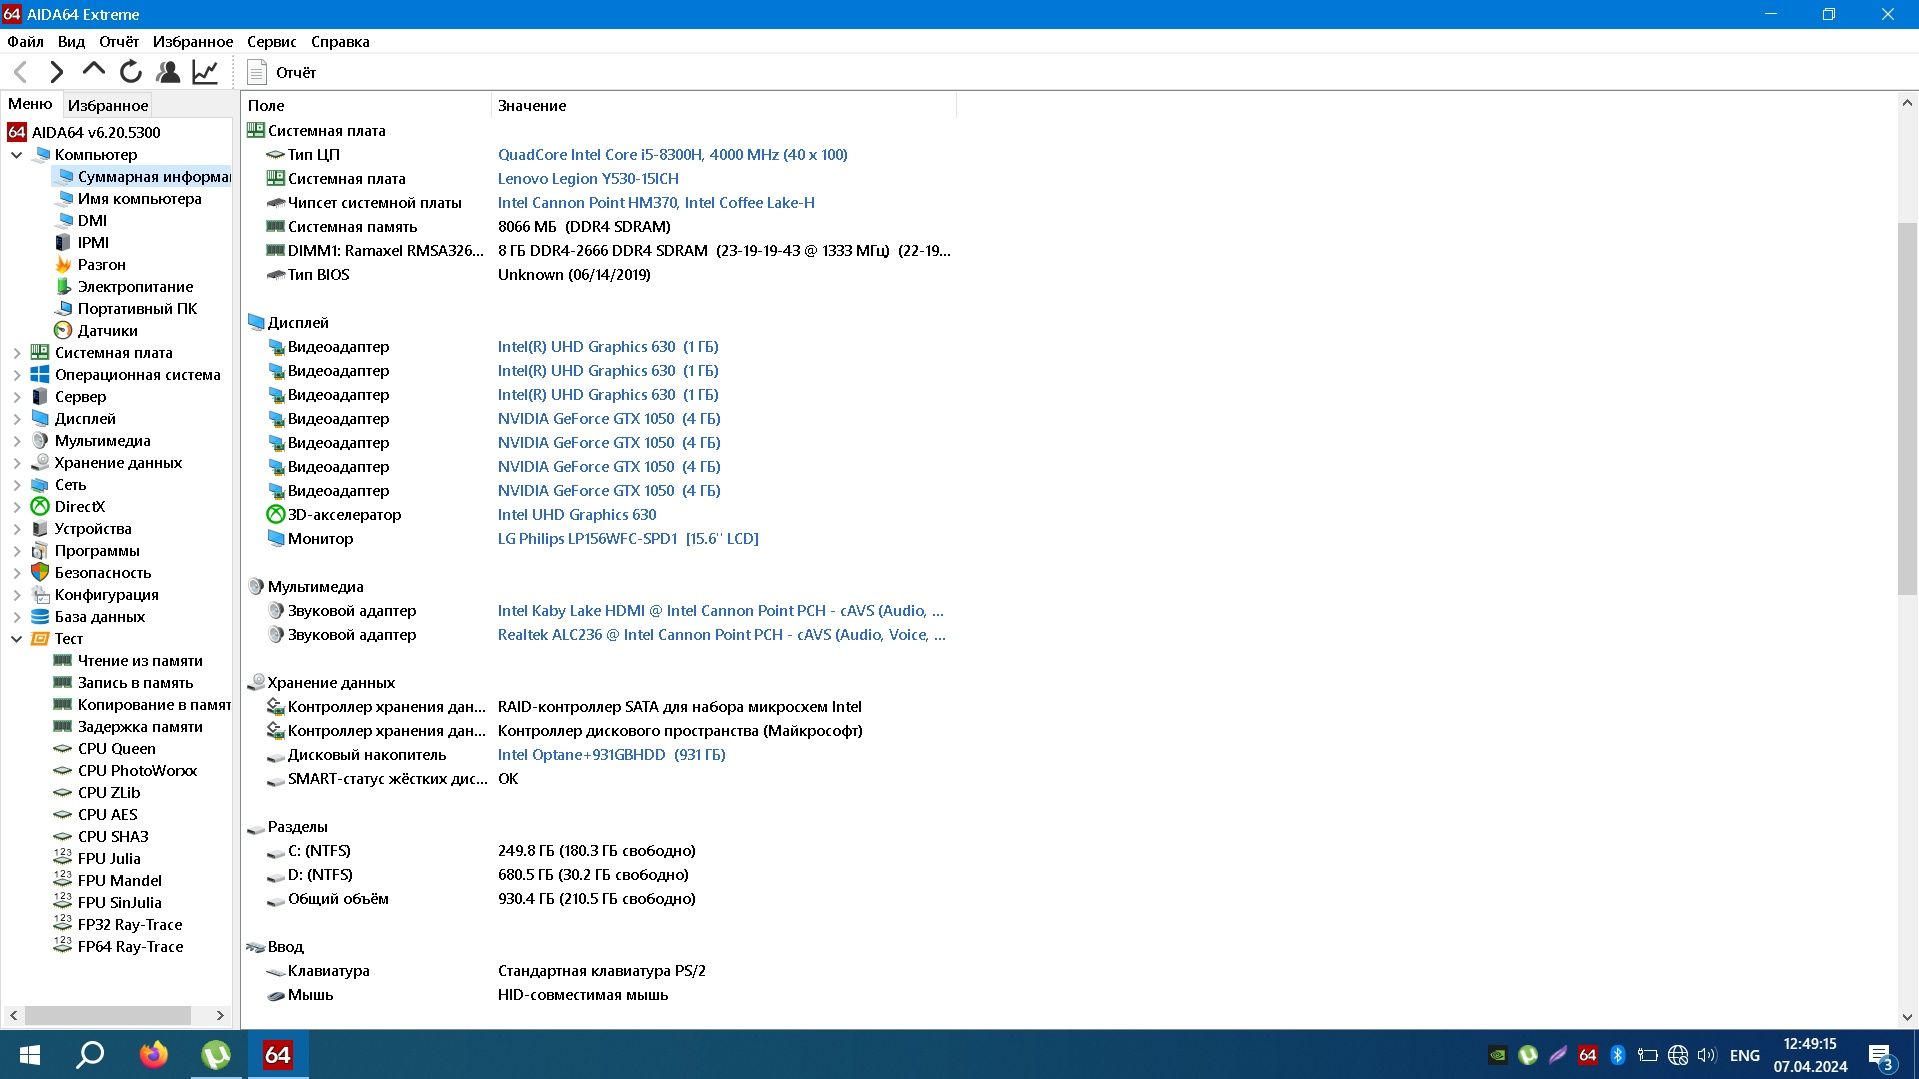The image size is (1919, 1079).
Task: Select the Электропитание battery icon item
Action: click(x=63, y=287)
